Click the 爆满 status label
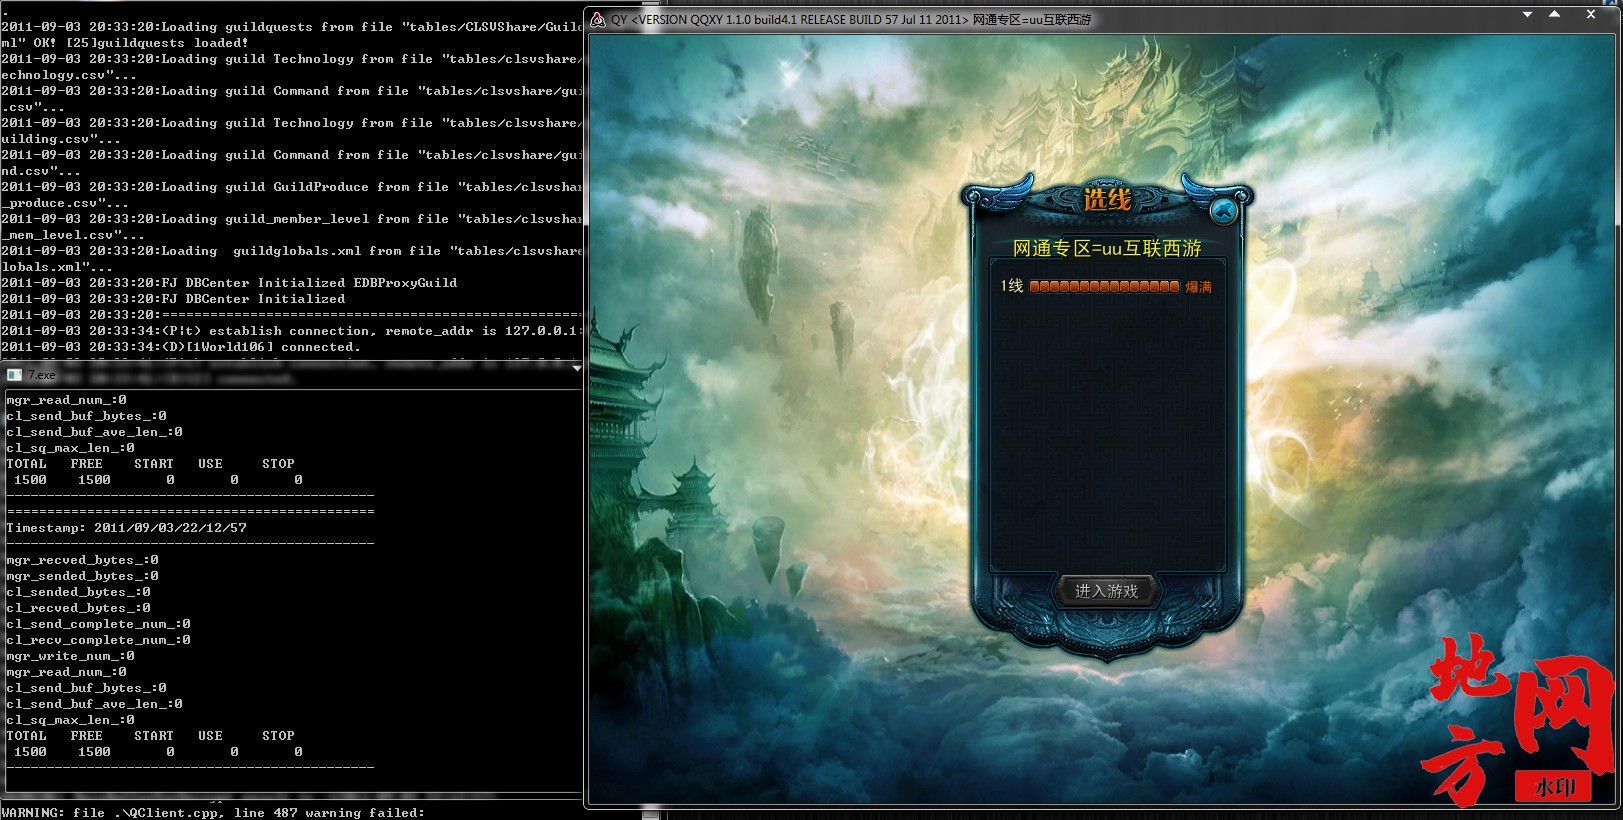 click(1198, 287)
